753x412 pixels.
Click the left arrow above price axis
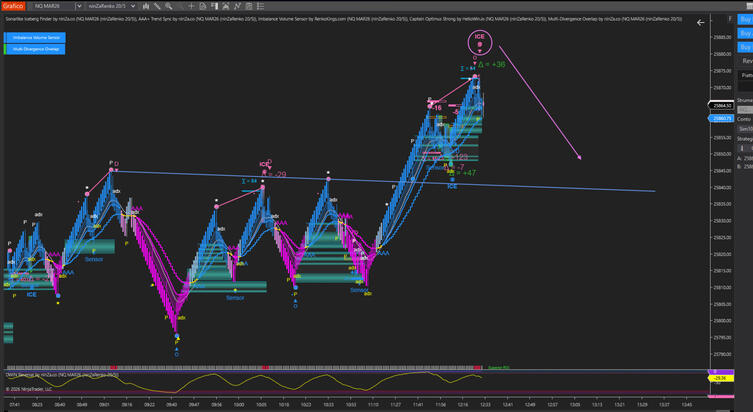point(700,22)
